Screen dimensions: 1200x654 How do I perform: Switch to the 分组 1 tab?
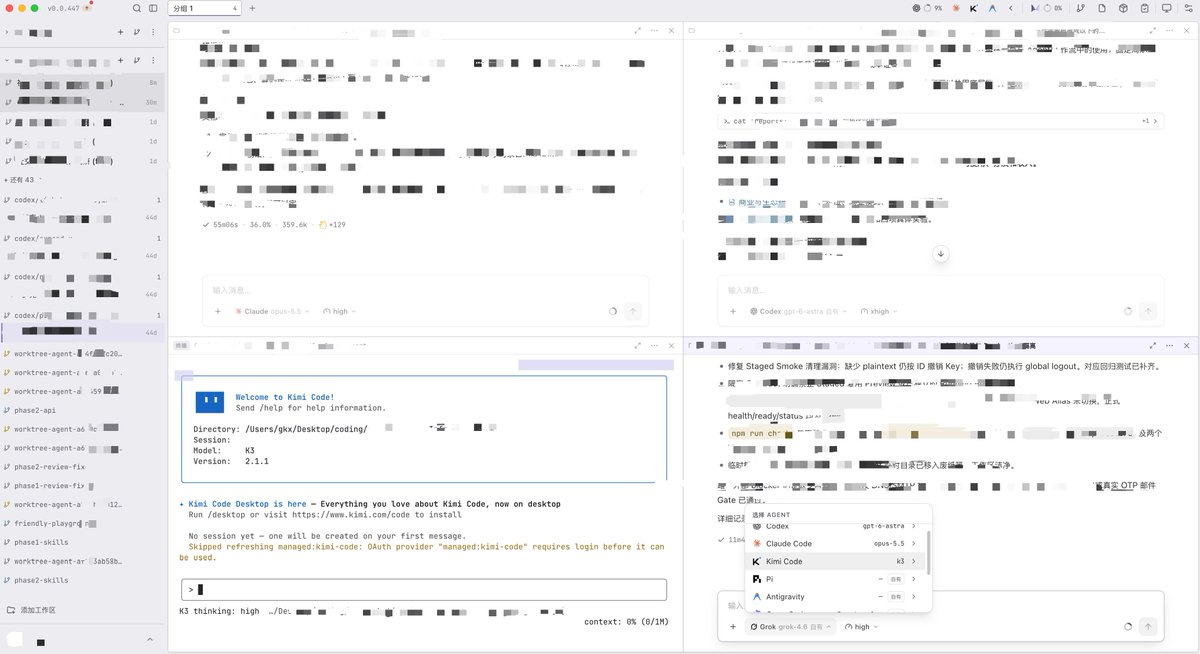204,8
